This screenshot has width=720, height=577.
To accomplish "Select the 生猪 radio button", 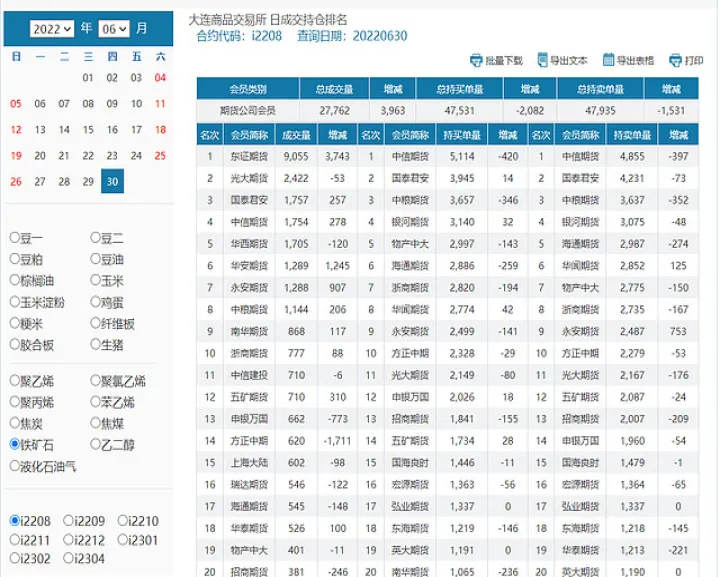I will pyautogui.click(x=96, y=344).
